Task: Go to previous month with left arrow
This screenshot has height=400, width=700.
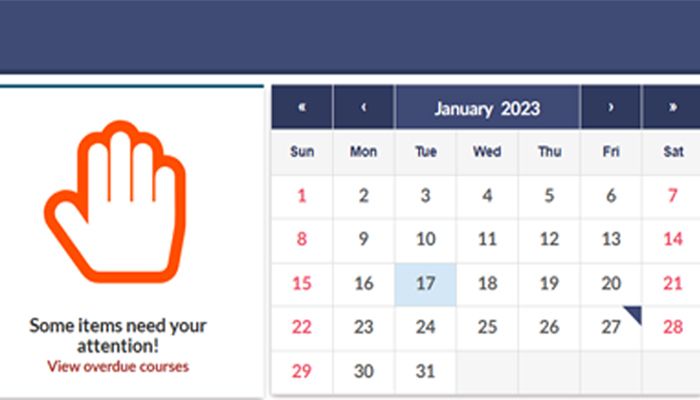Action: tap(363, 108)
